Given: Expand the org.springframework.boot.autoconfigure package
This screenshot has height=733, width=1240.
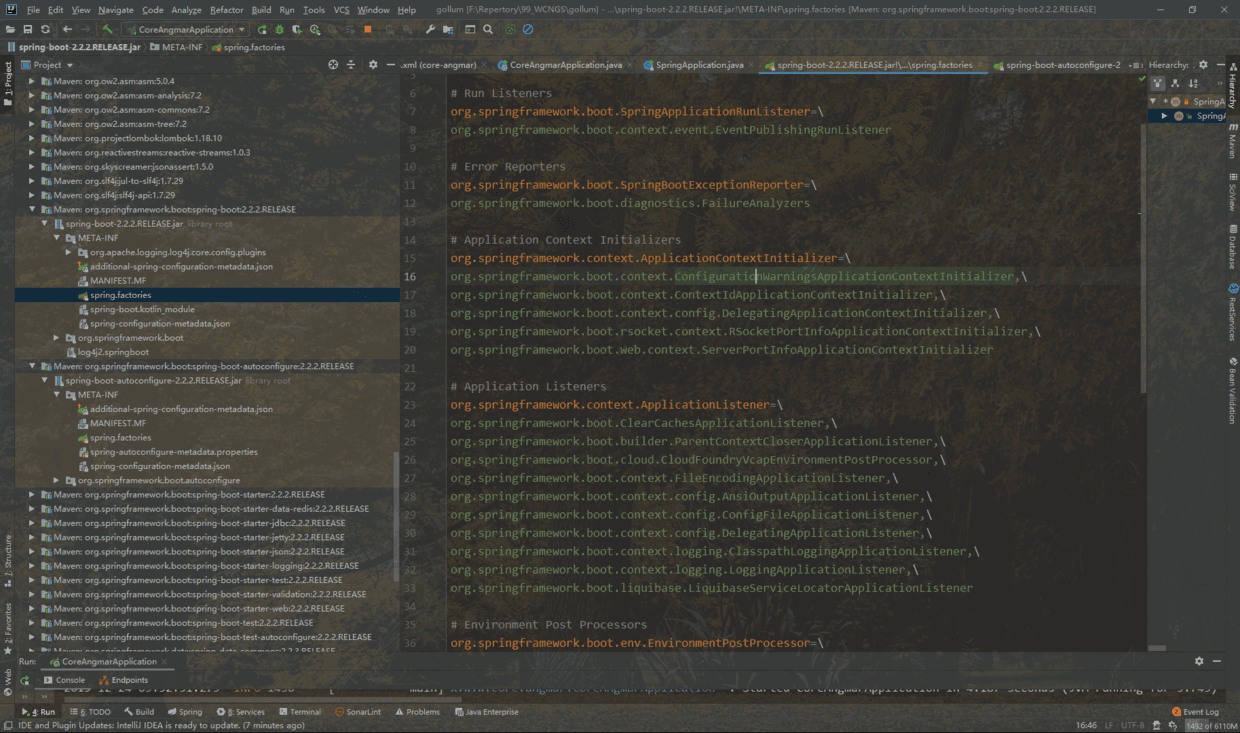Looking at the screenshot, I should click(57, 480).
